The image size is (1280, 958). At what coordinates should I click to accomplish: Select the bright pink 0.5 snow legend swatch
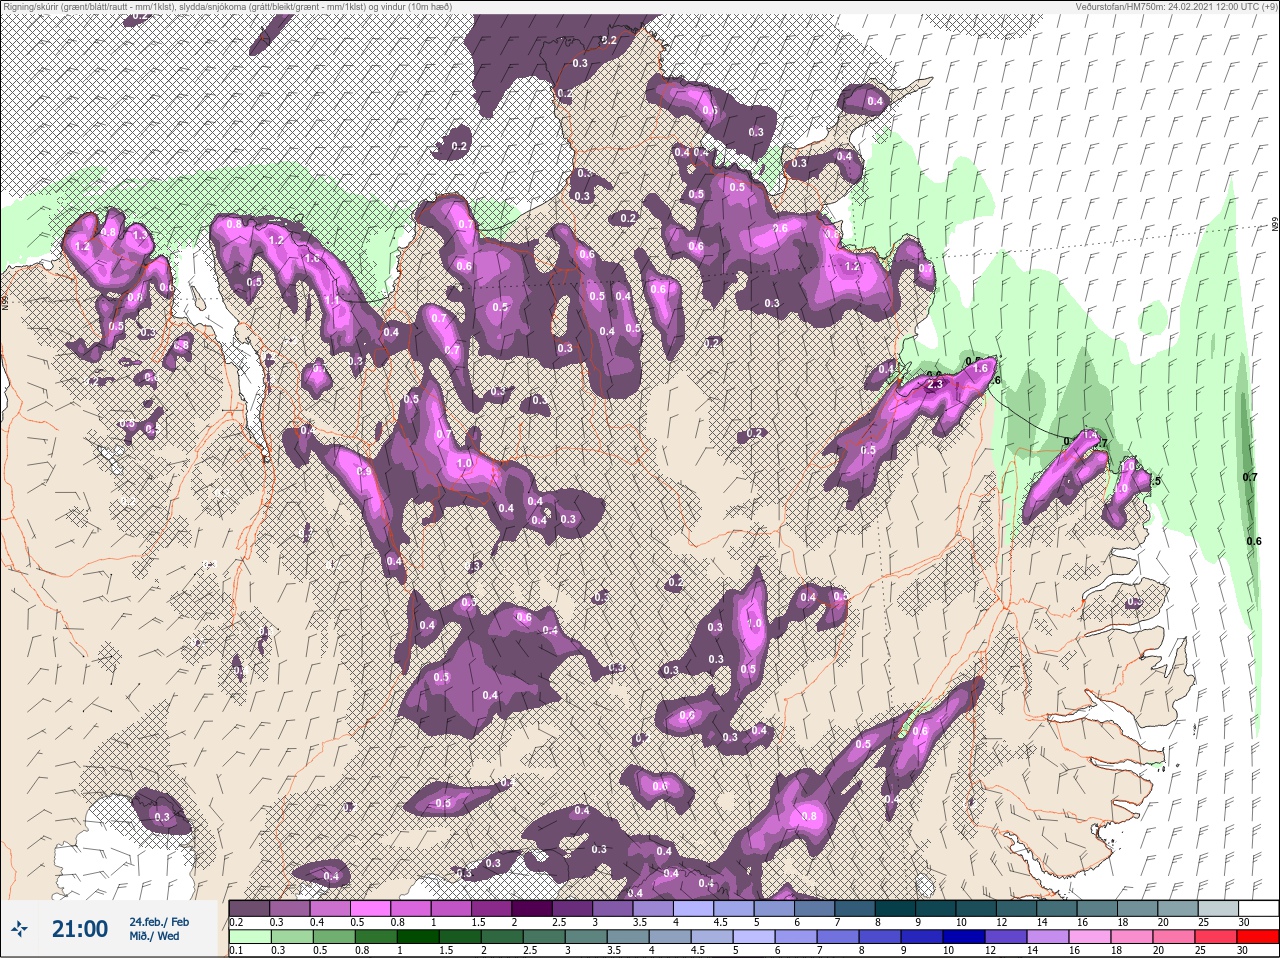(x=371, y=908)
